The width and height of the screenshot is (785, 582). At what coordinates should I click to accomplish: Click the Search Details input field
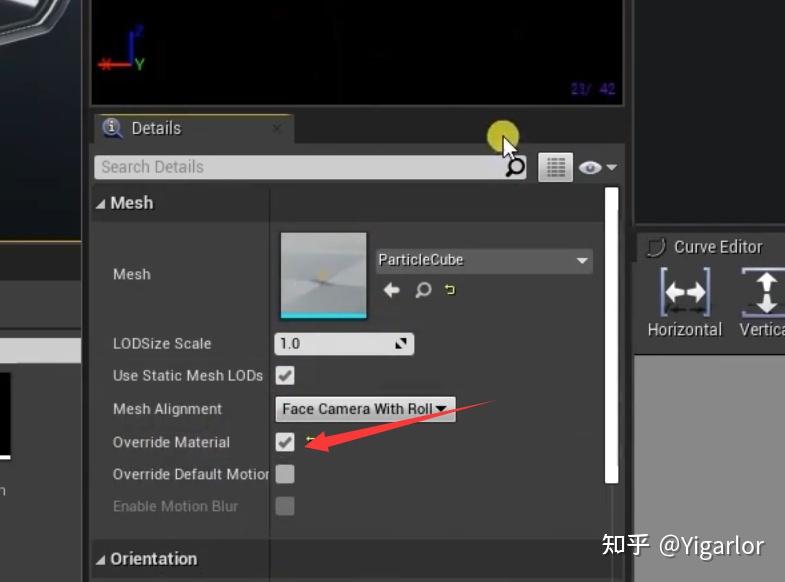coord(310,167)
